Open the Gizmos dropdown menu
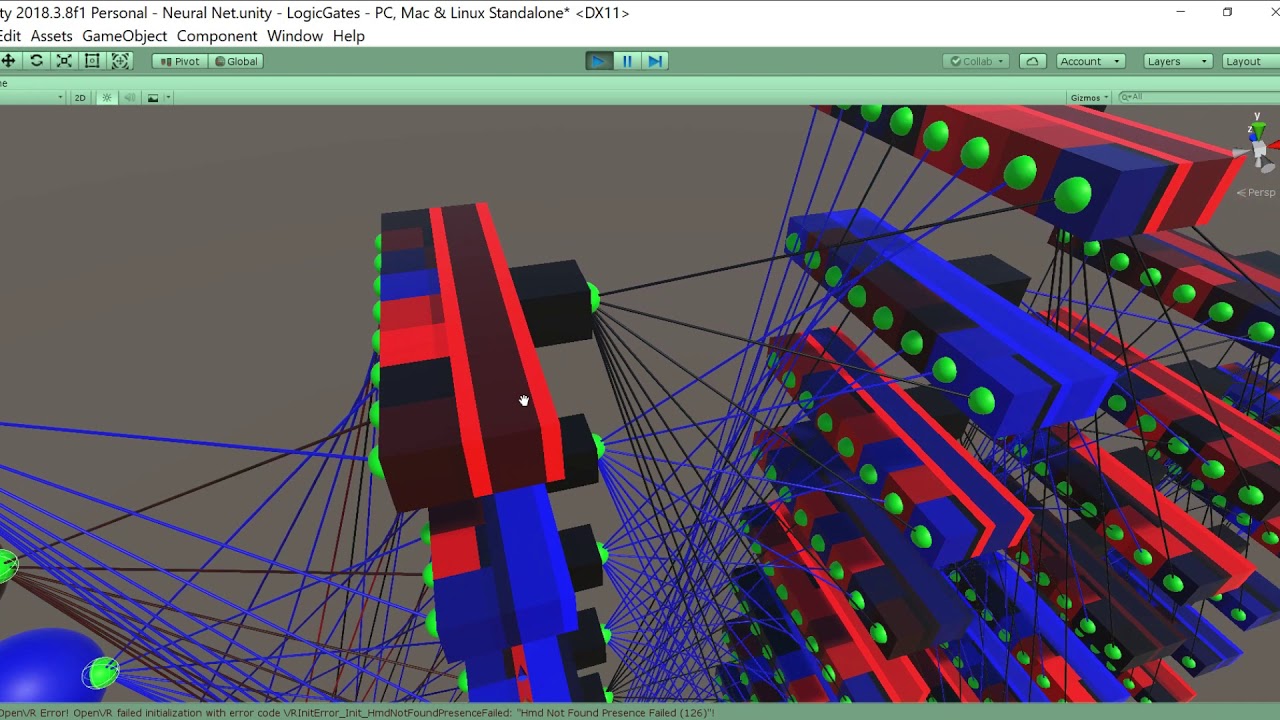 pyautogui.click(x=1089, y=98)
